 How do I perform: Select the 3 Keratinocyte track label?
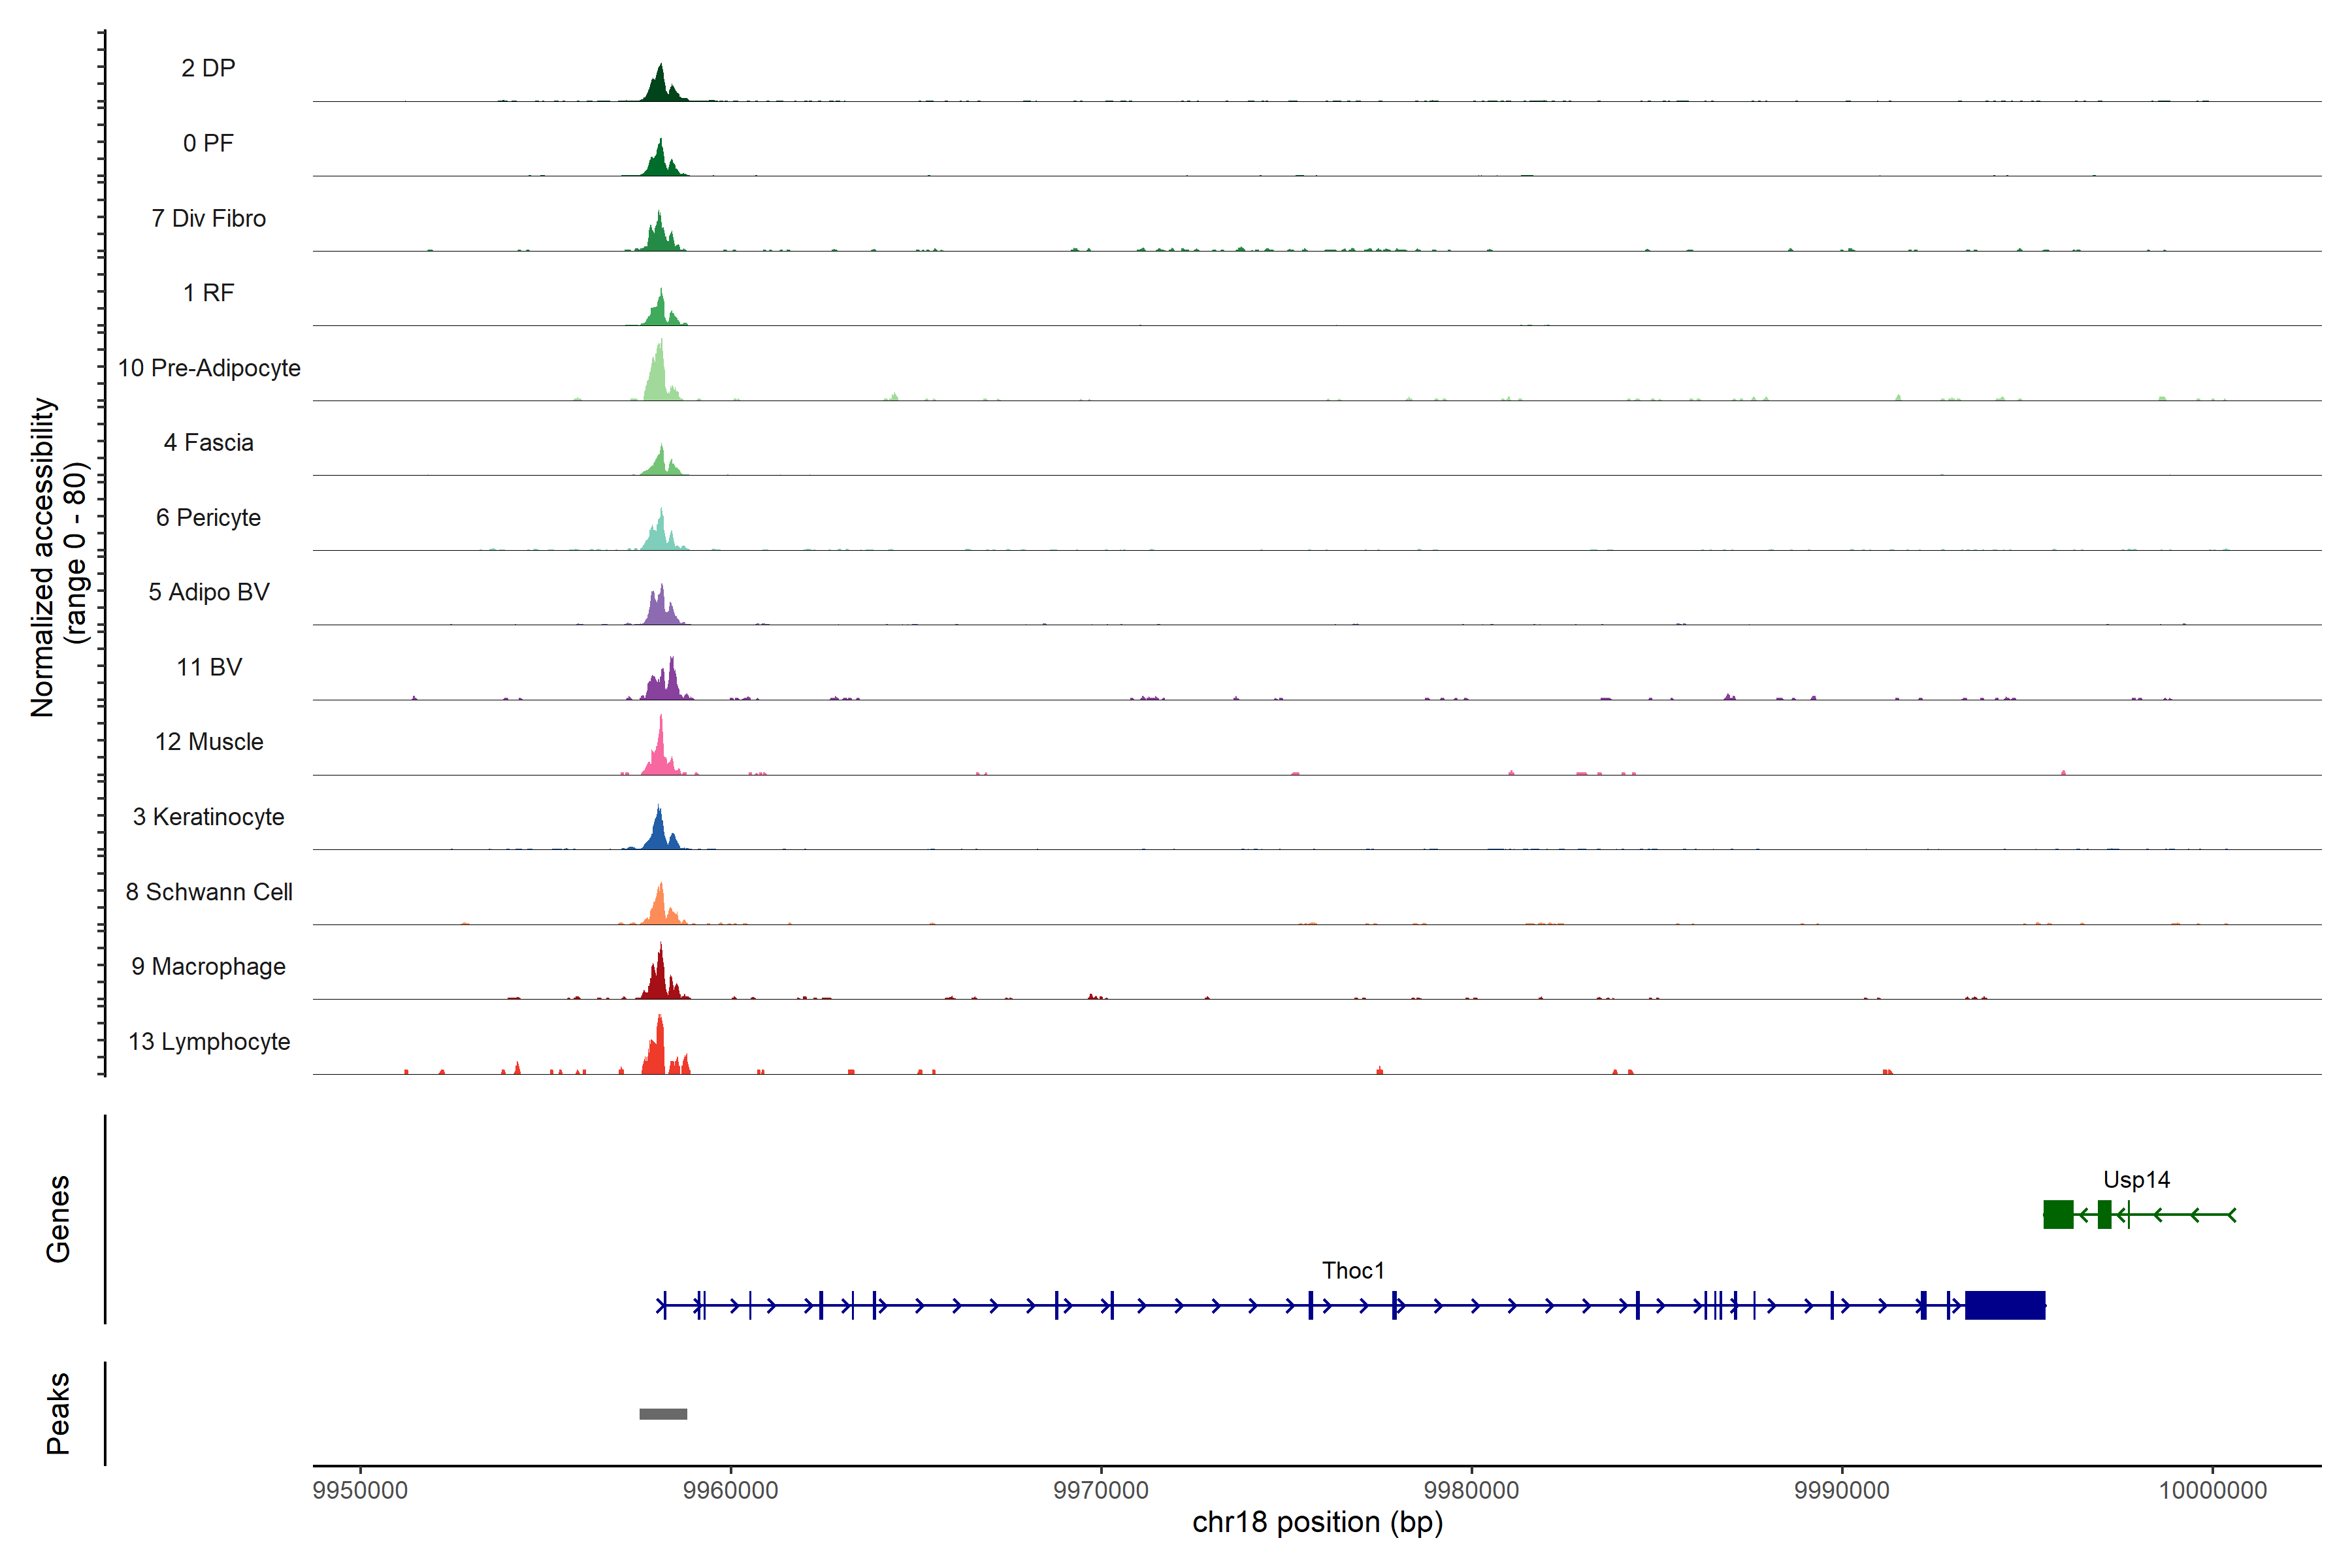pos(208,816)
